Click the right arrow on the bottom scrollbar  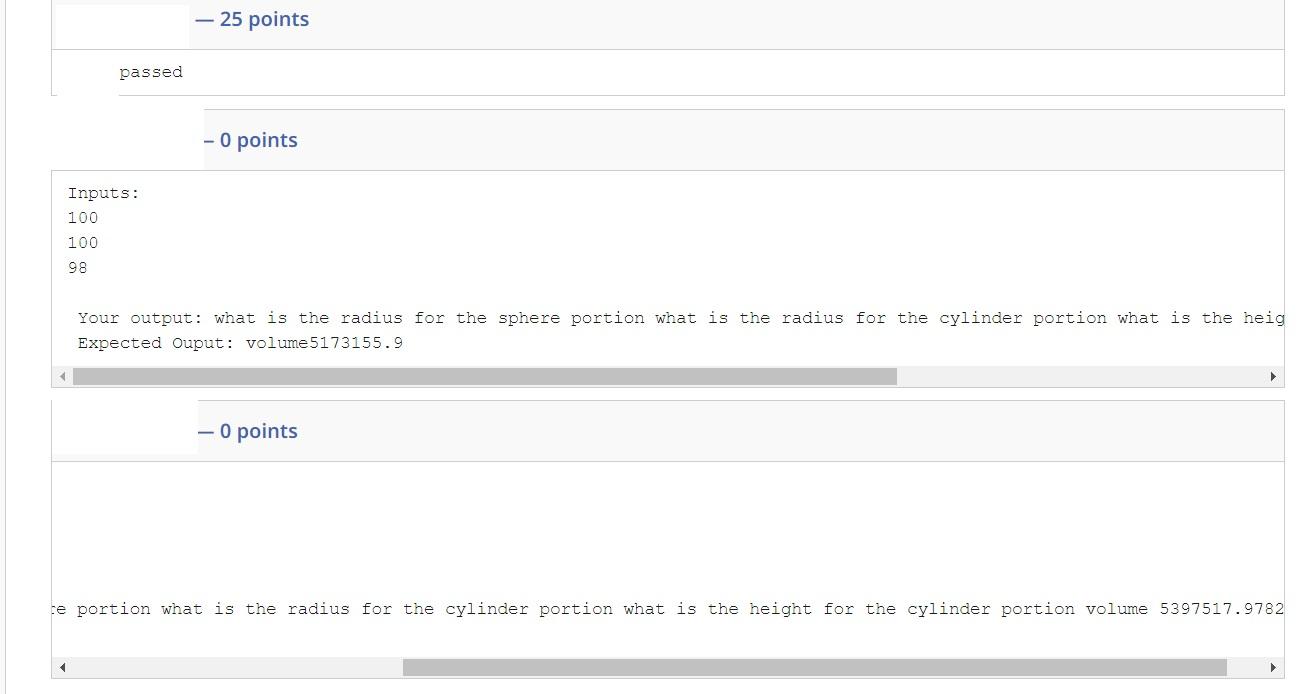[x=1274, y=665]
